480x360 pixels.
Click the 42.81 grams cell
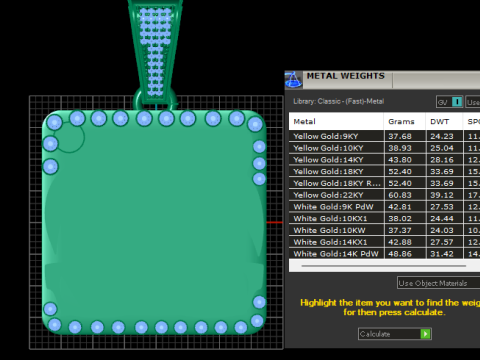pos(405,207)
